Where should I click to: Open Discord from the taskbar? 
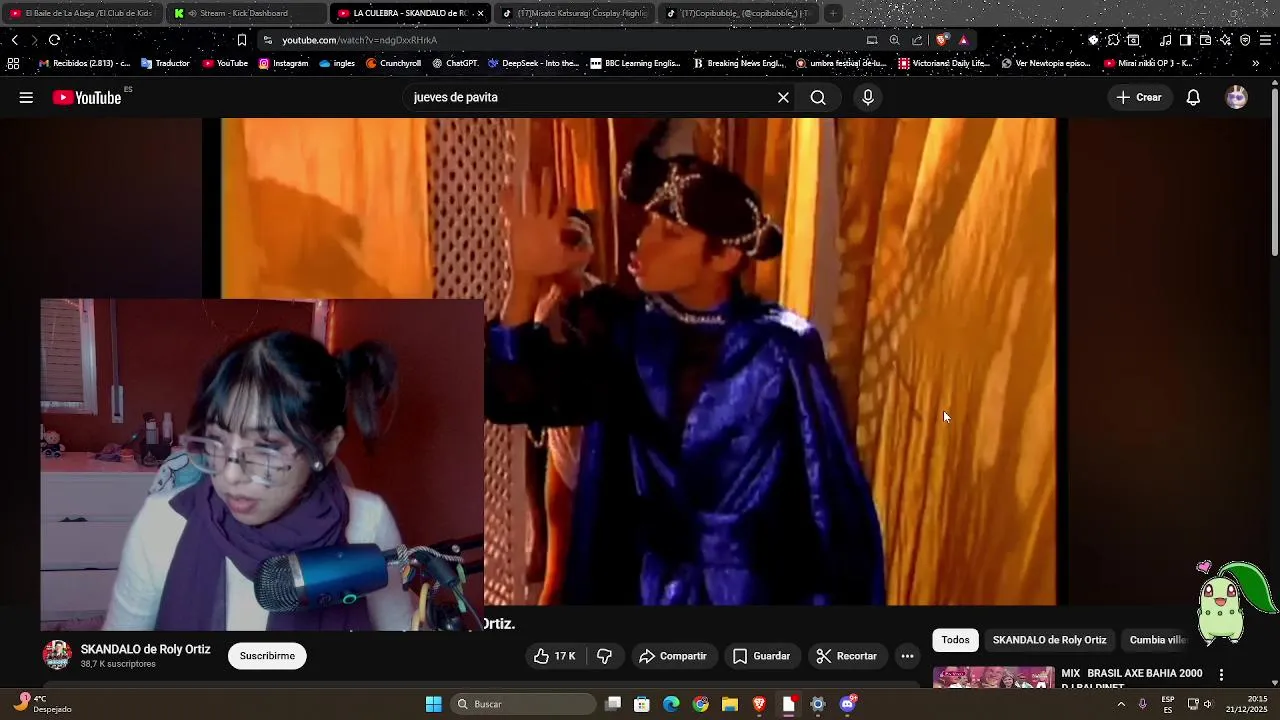[x=848, y=704]
